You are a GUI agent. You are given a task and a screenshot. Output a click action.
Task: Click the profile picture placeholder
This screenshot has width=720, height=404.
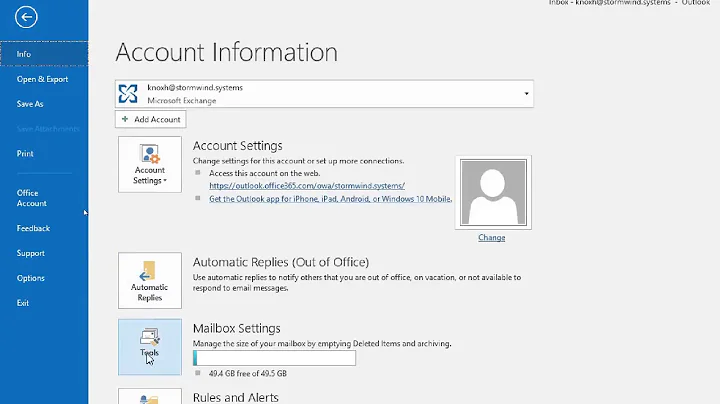click(491, 193)
